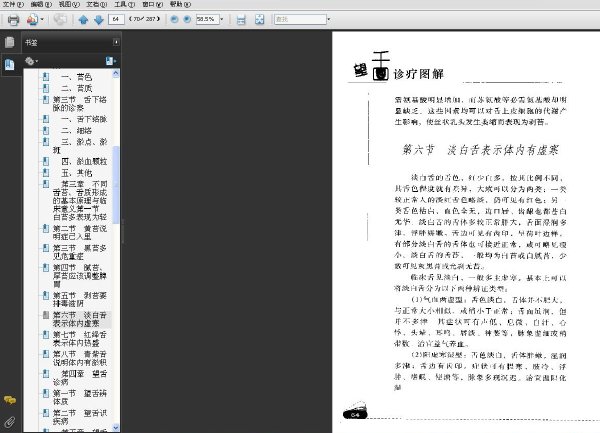Click the page number field showing 64
The image size is (600, 433).
(116, 19)
